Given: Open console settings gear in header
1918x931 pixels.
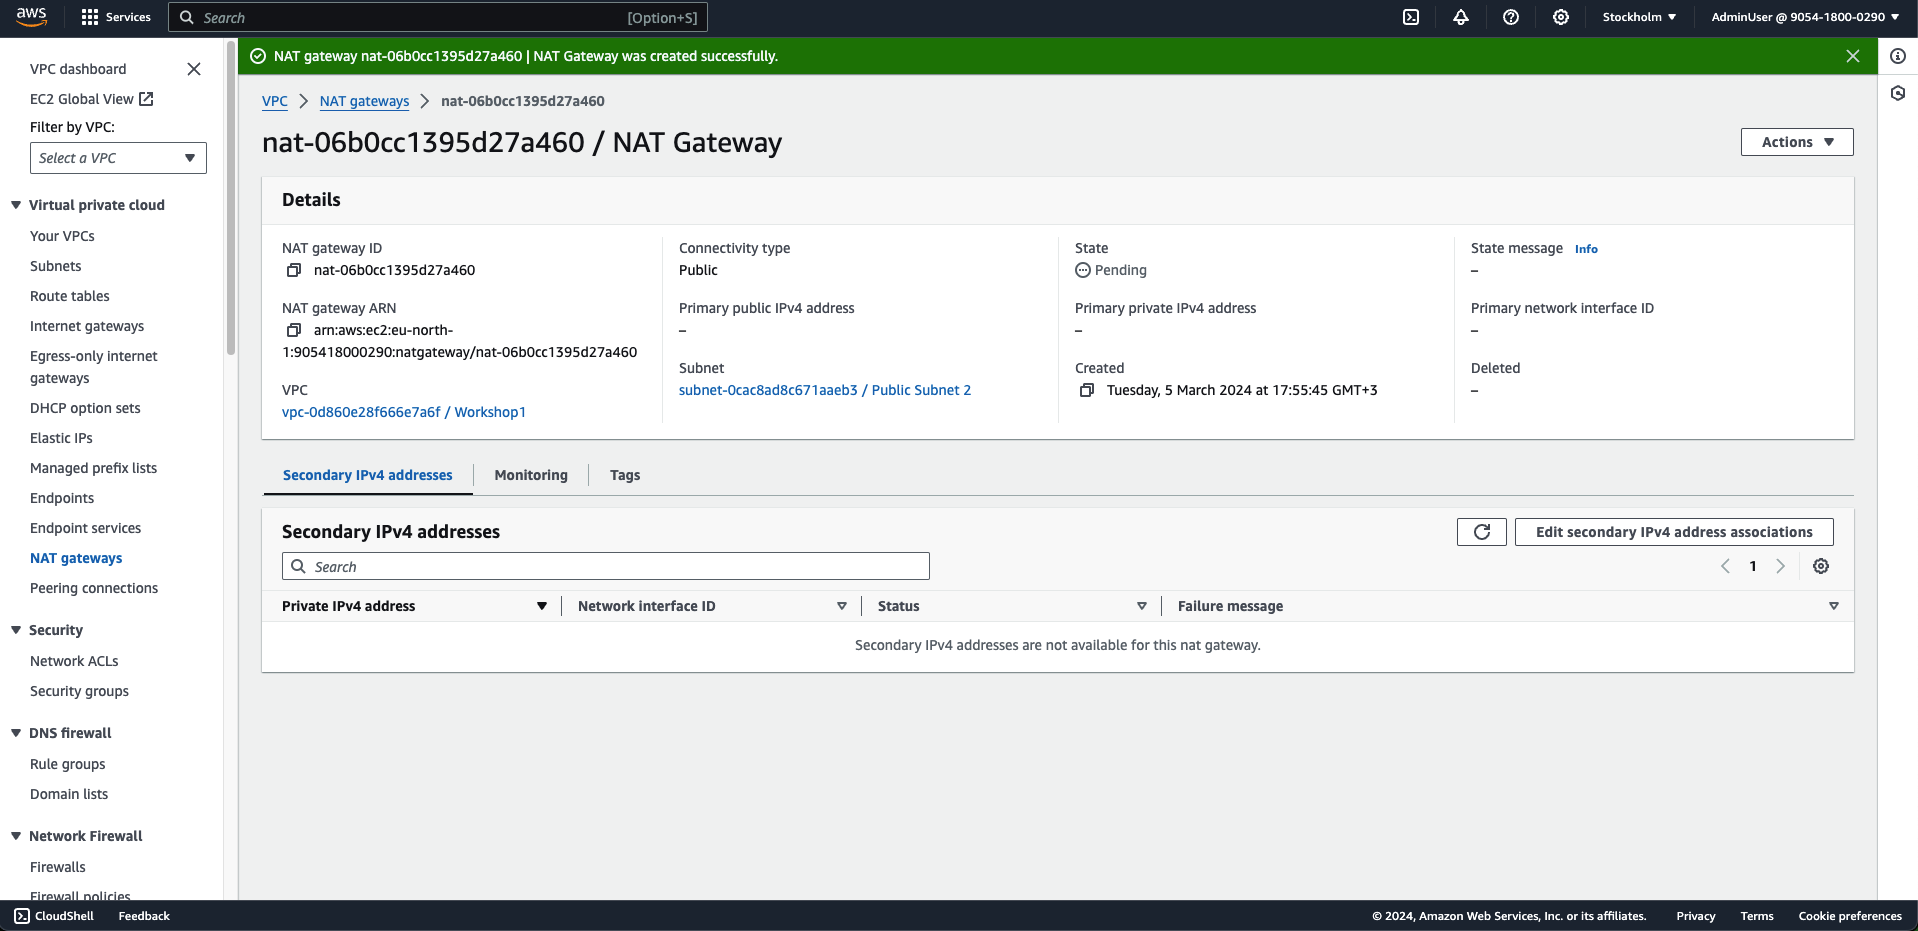Looking at the screenshot, I should (1560, 17).
